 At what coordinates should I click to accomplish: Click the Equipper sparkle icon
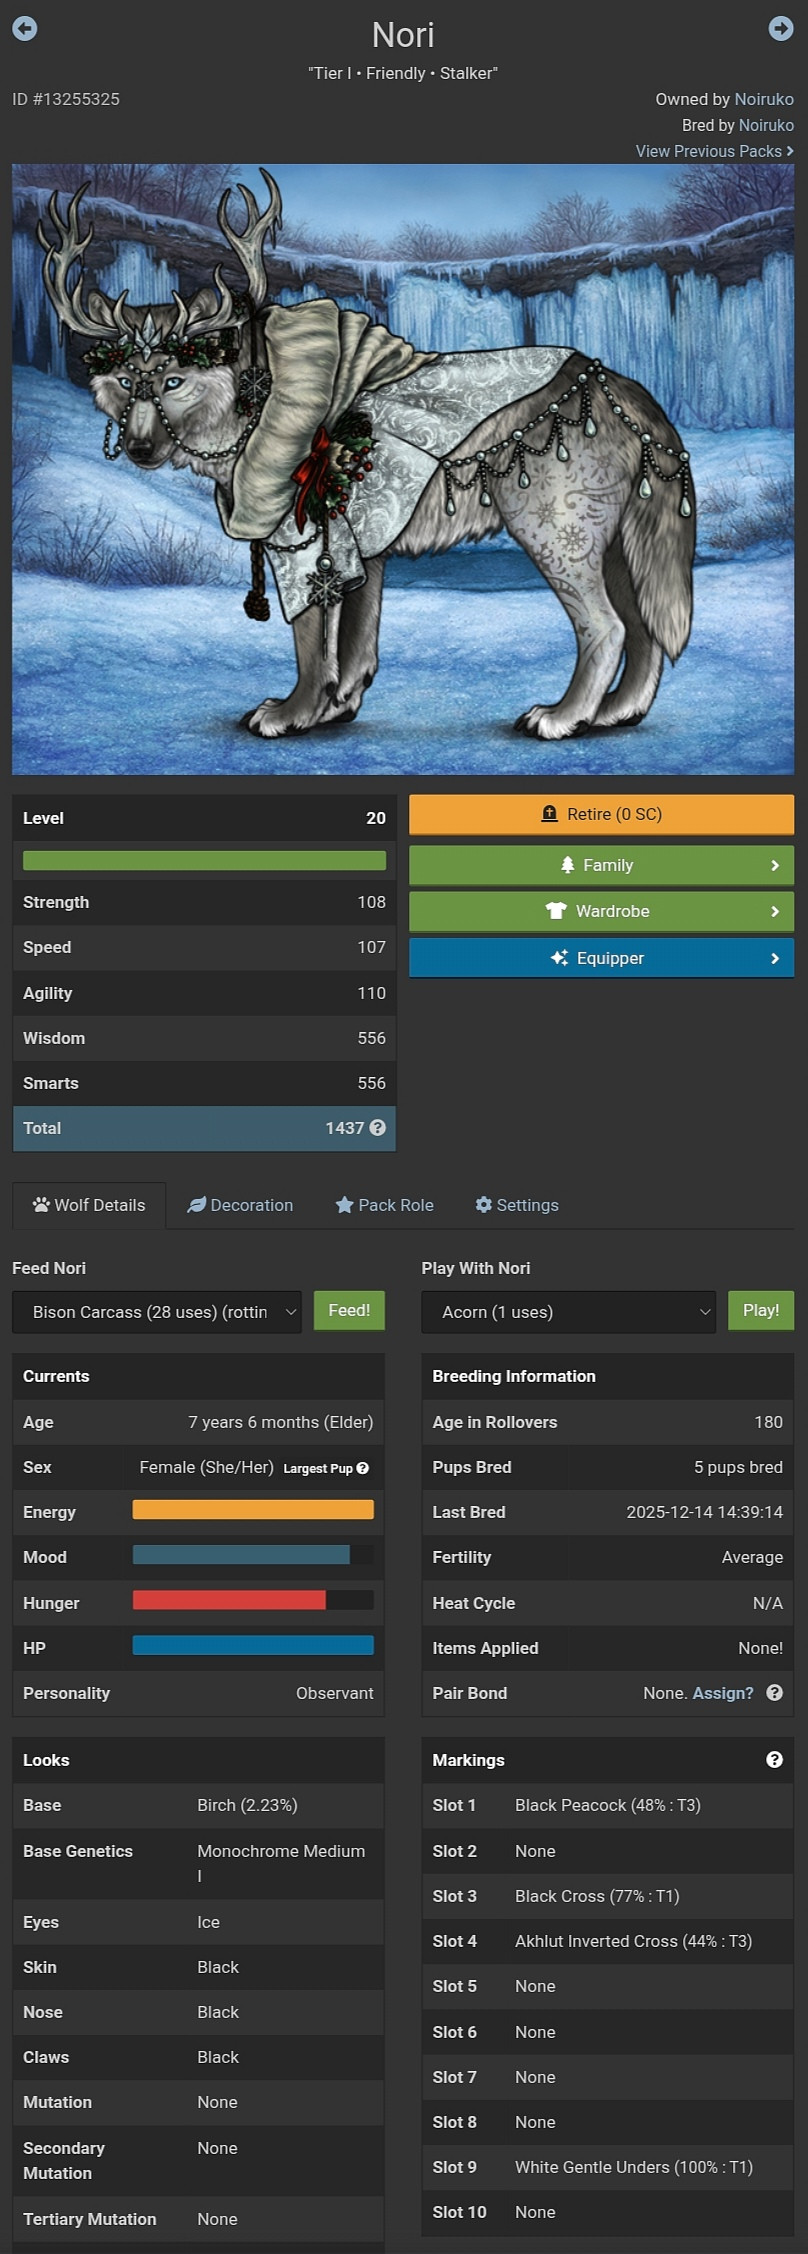[559, 958]
